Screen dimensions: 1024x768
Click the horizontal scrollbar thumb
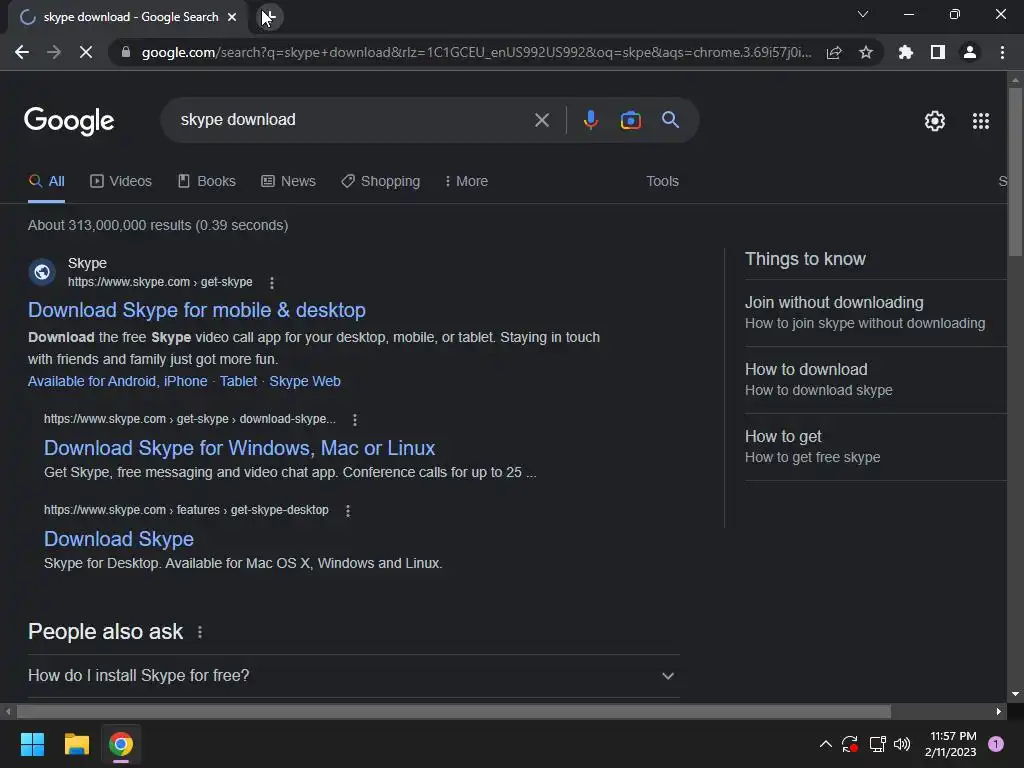[454, 711]
